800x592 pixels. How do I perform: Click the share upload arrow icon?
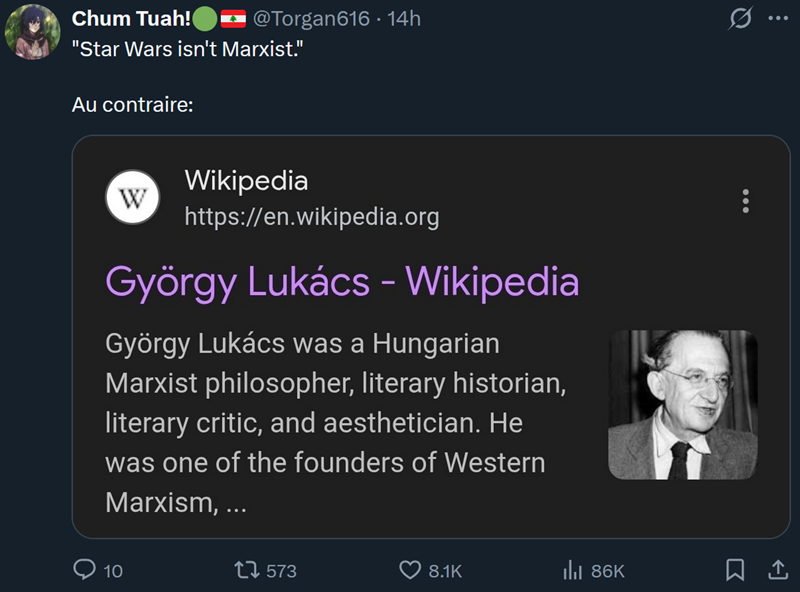pyautogui.click(x=776, y=570)
